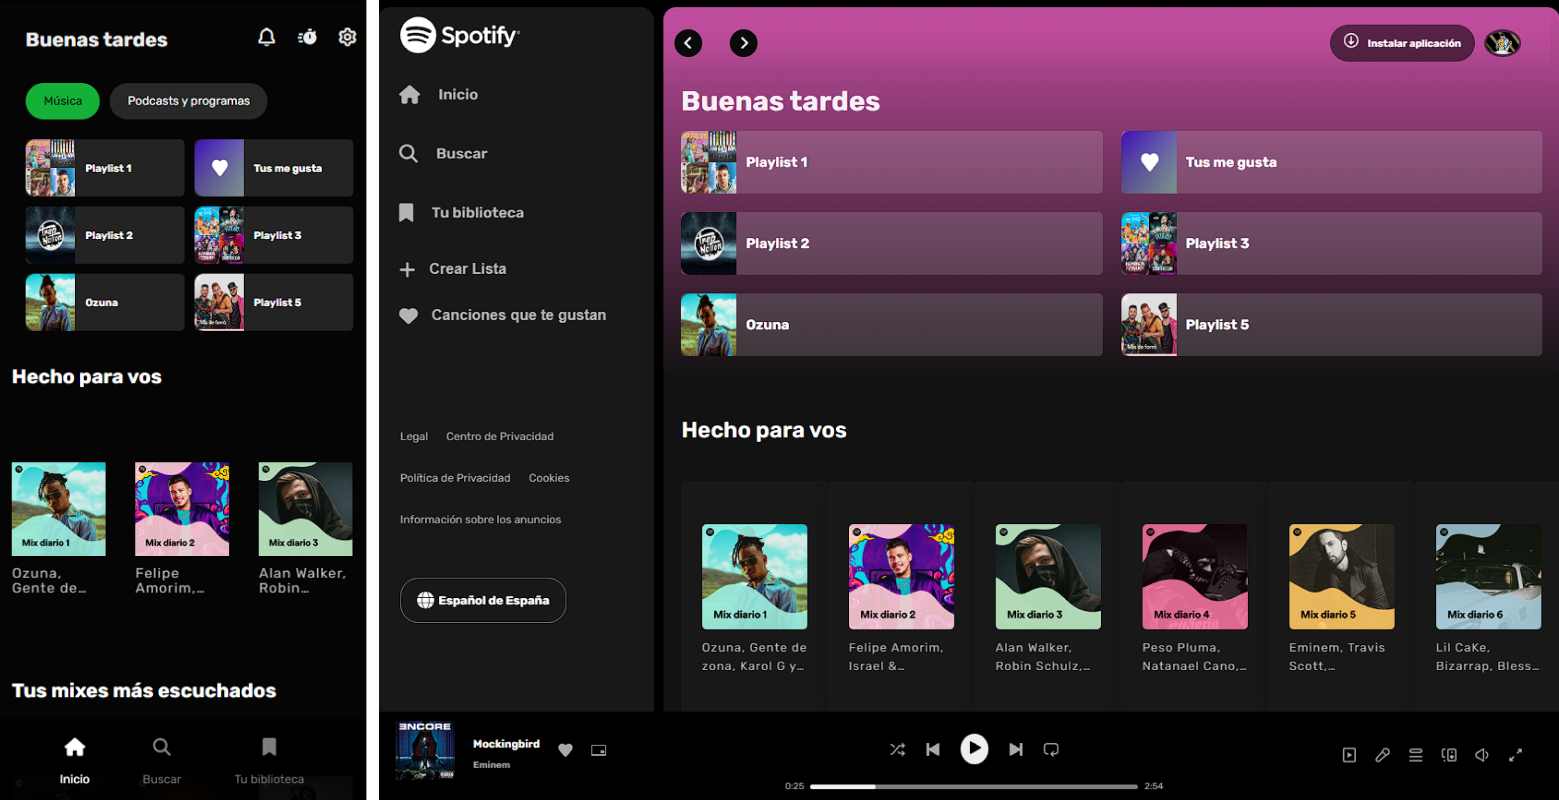This screenshot has height=800, width=1559.
Task: Go forward with the right arrow button
Action: point(744,43)
